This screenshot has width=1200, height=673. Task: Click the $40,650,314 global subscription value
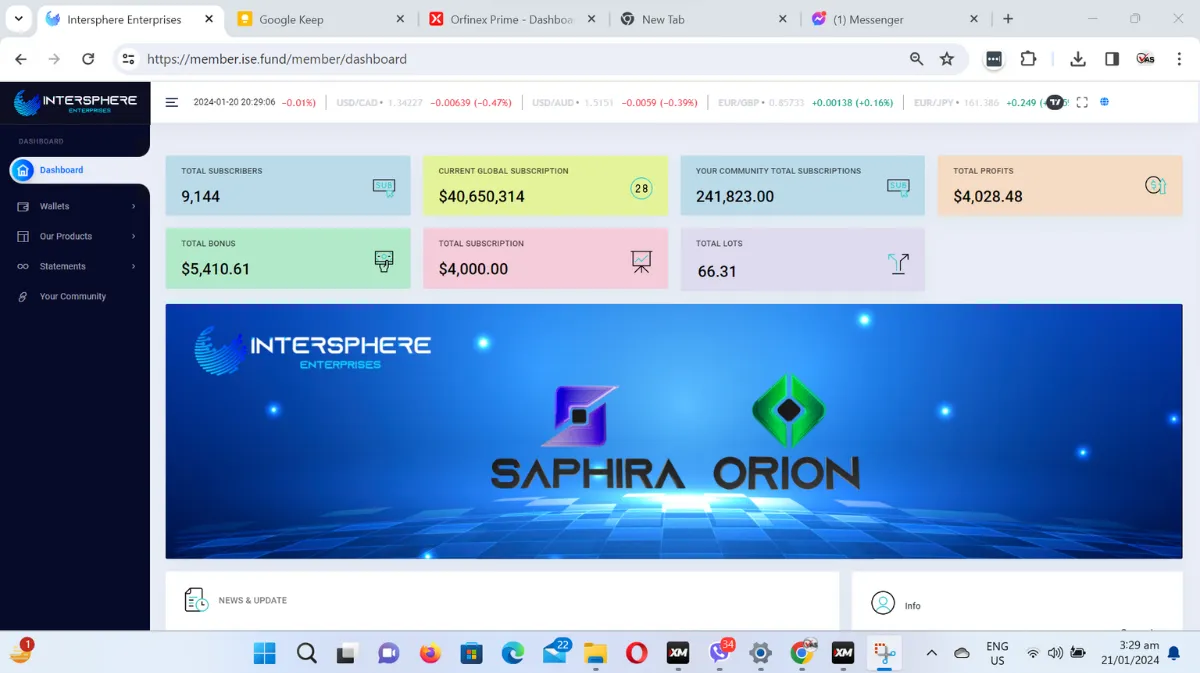click(481, 197)
